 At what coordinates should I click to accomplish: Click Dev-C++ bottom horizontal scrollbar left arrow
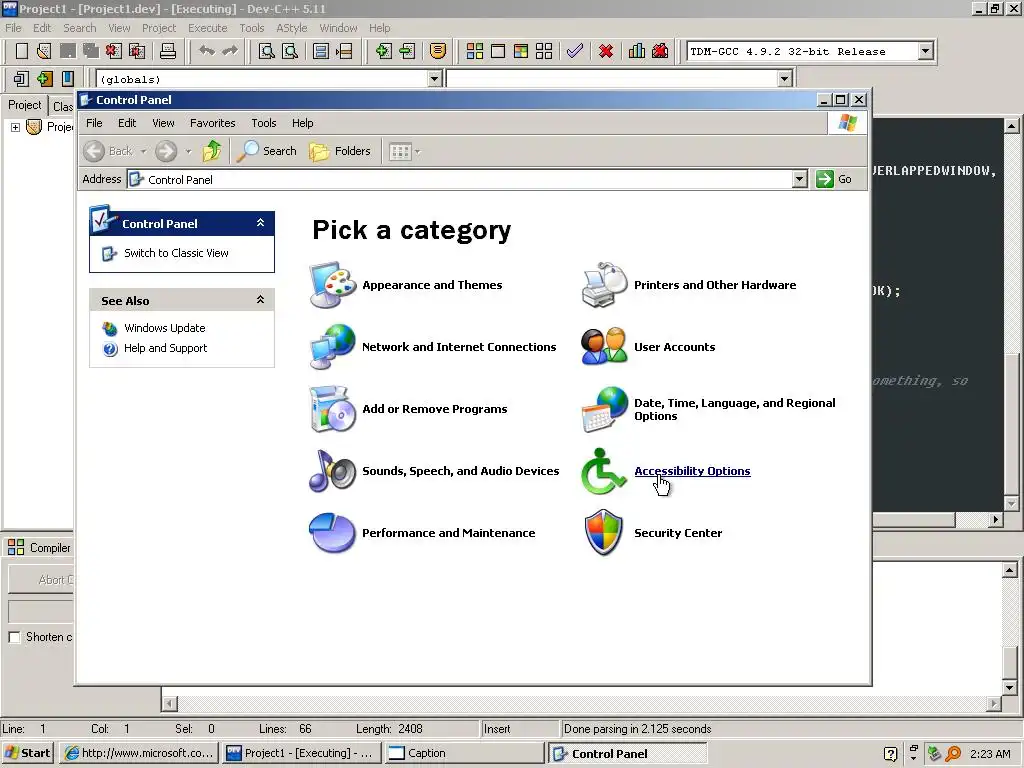pos(169,703)
